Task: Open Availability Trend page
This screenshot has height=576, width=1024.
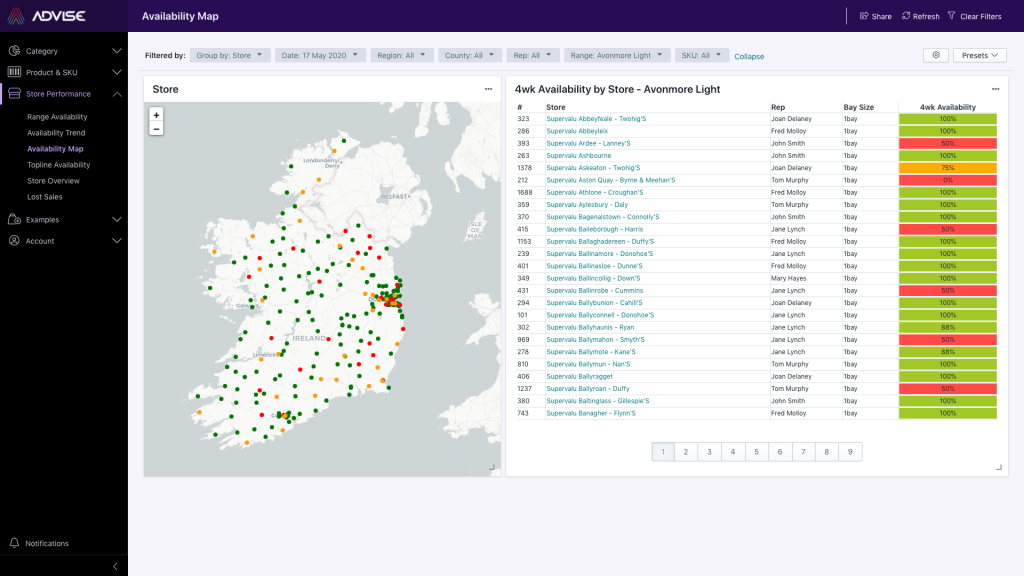Action: click(56, 133)
